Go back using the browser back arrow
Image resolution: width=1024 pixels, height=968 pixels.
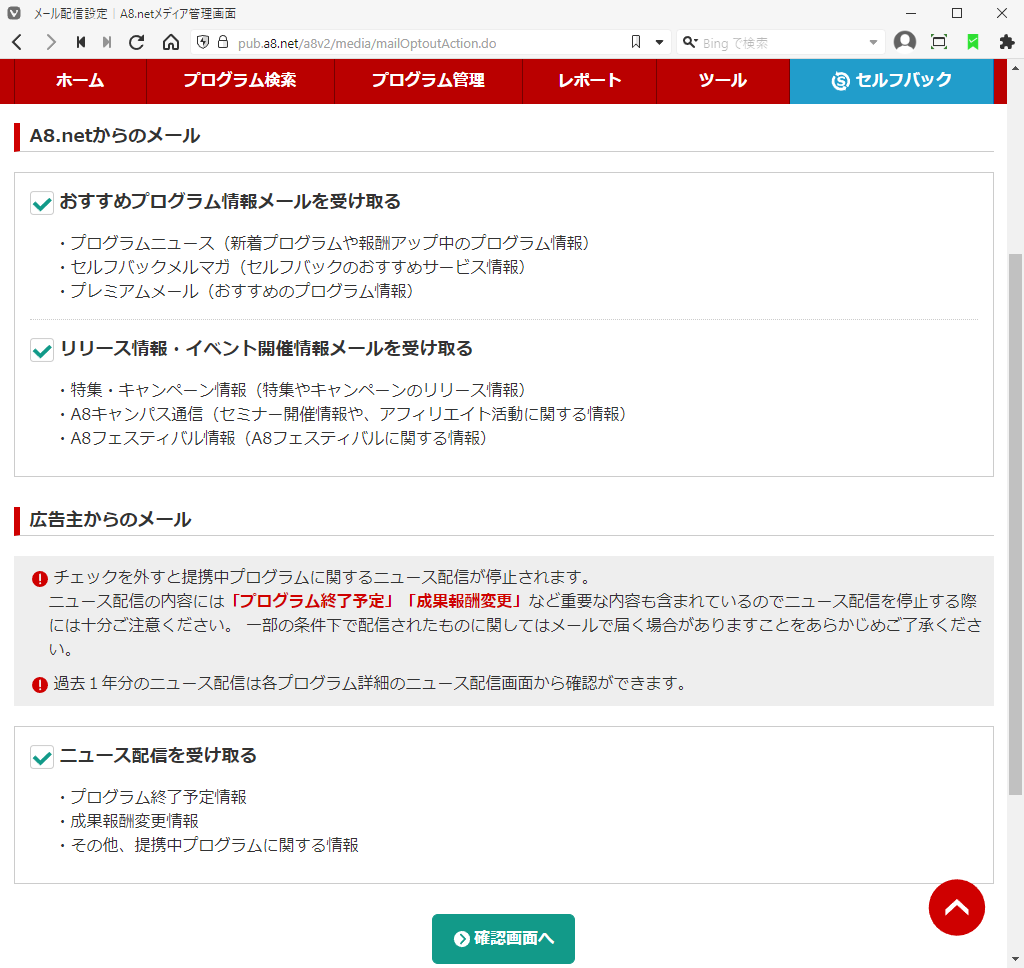point(18,42)
